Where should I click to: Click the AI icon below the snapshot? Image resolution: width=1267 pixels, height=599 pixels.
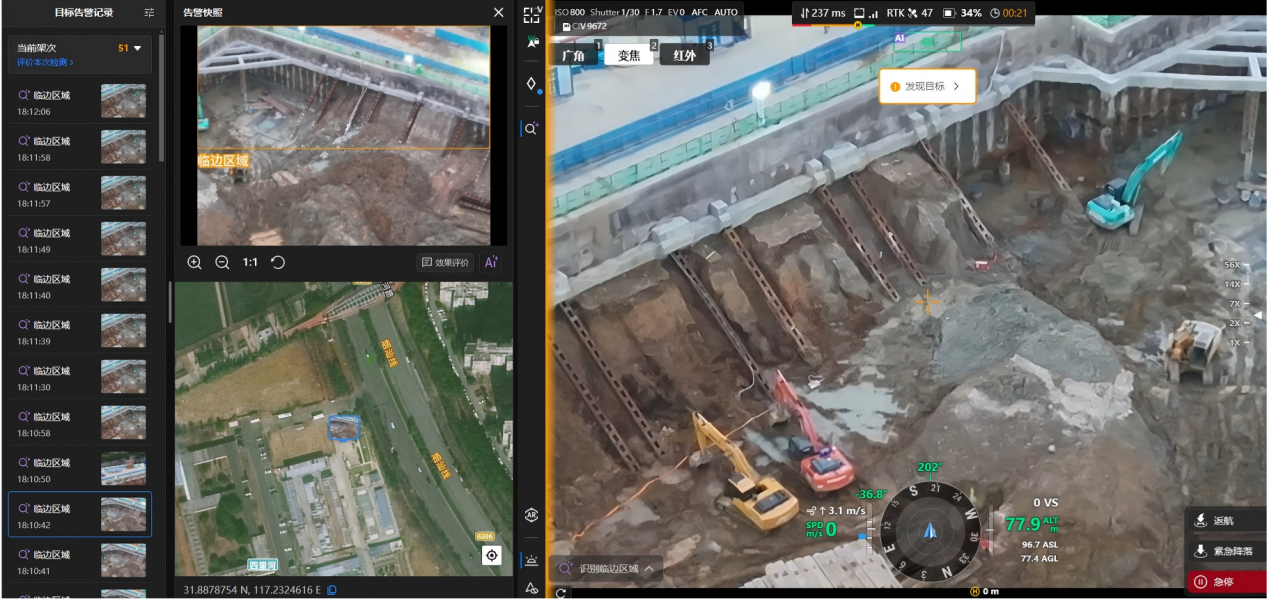(x=490, y=262)
